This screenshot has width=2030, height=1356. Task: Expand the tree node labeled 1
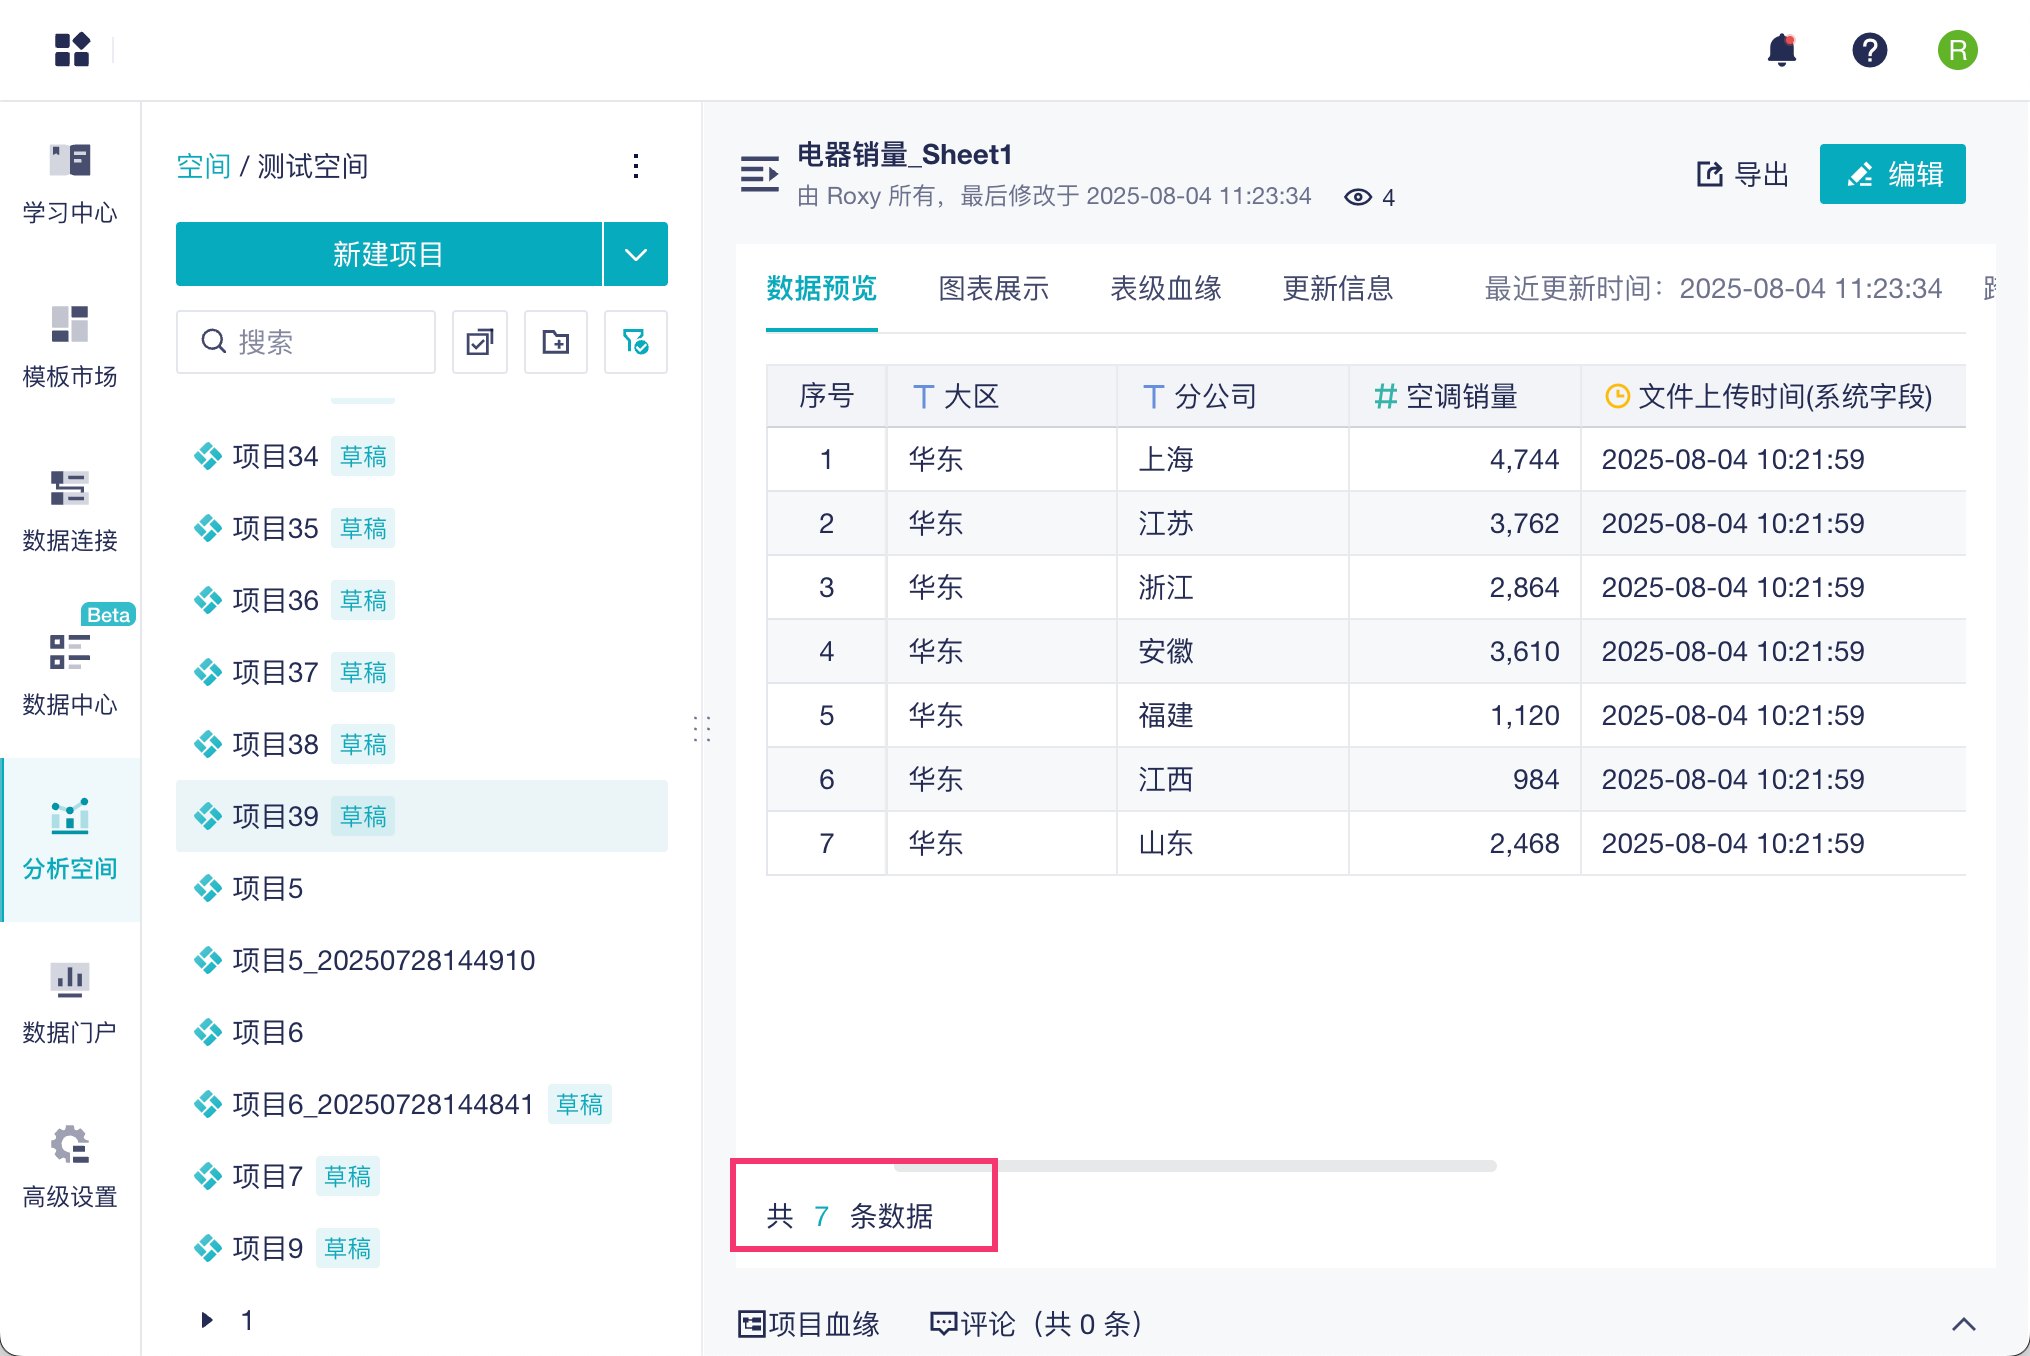pos(207,1320)
